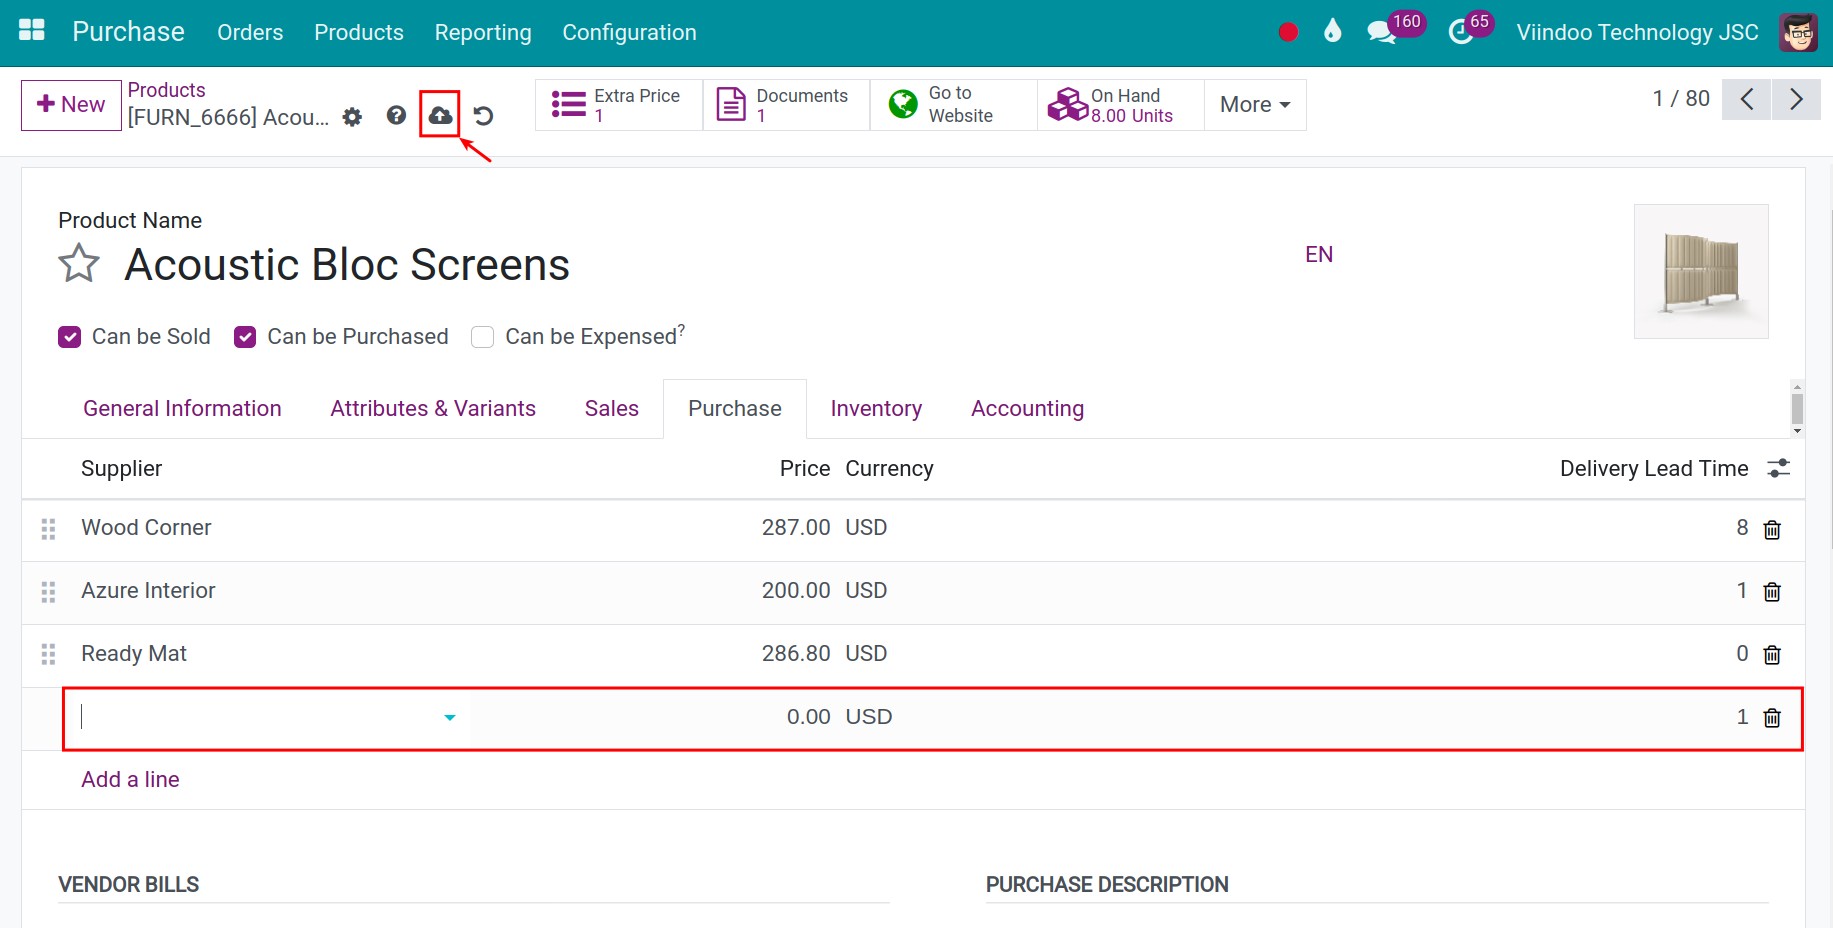Click the droplet icon in top bar
1833x928 pixels.
(1332, 31)
